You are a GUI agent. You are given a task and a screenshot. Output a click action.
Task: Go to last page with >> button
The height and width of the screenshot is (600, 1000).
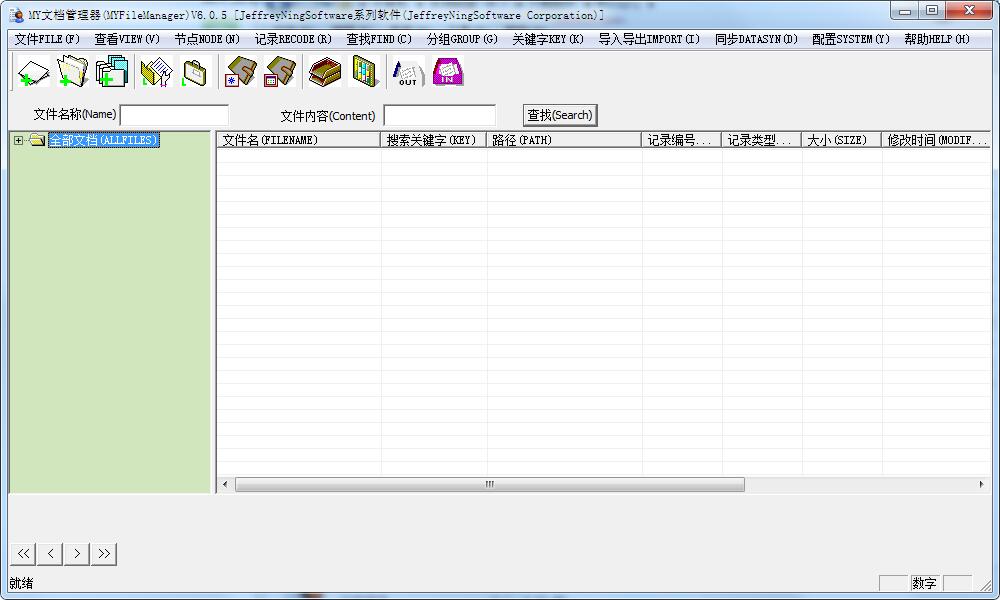coord(104,553)
